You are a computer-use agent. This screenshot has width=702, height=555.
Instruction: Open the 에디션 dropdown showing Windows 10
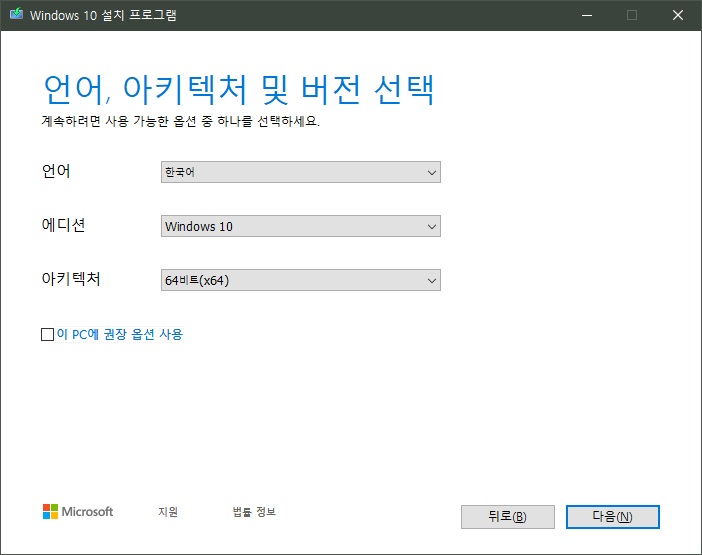(301, 226)
